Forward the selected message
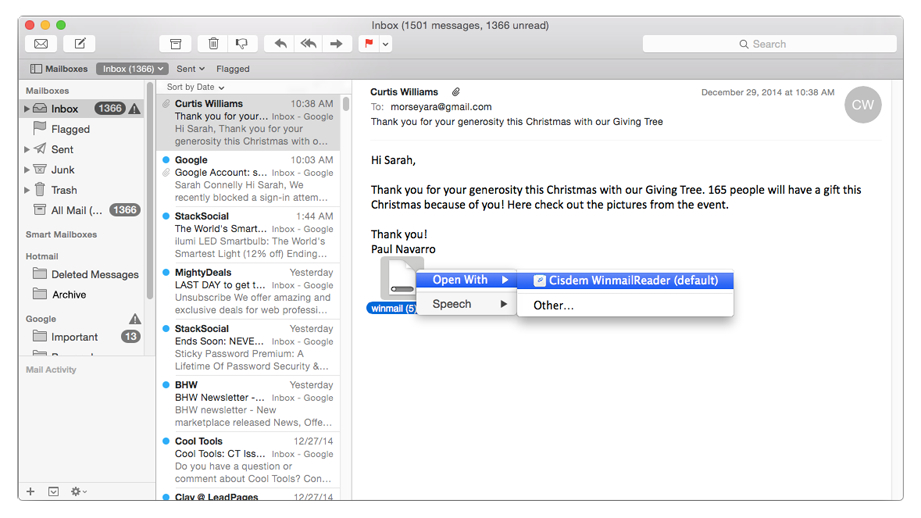 point(336,43)
